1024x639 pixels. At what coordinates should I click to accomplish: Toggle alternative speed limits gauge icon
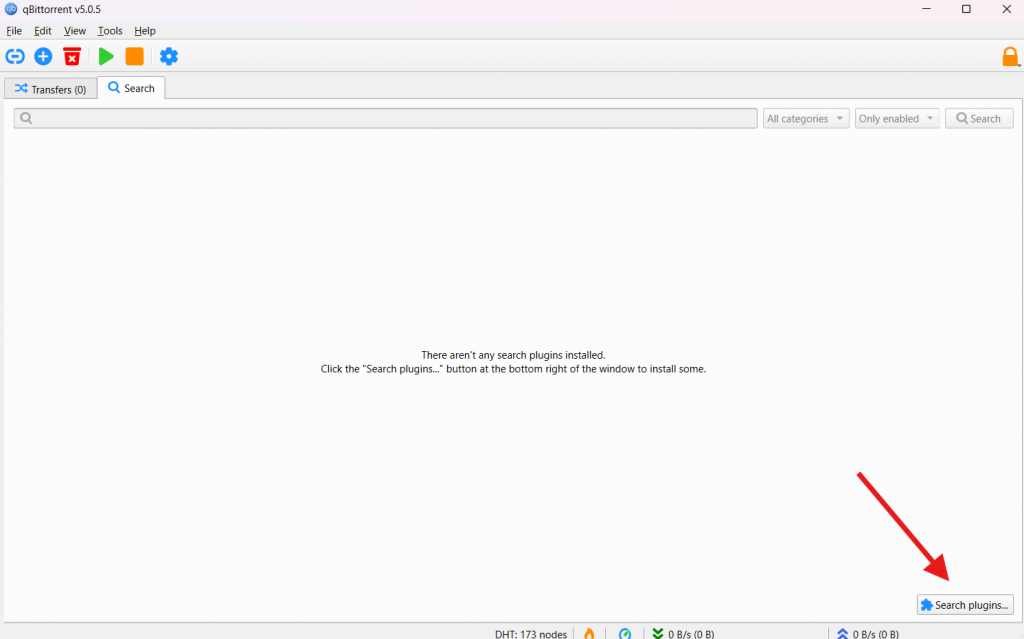[625, 633]
